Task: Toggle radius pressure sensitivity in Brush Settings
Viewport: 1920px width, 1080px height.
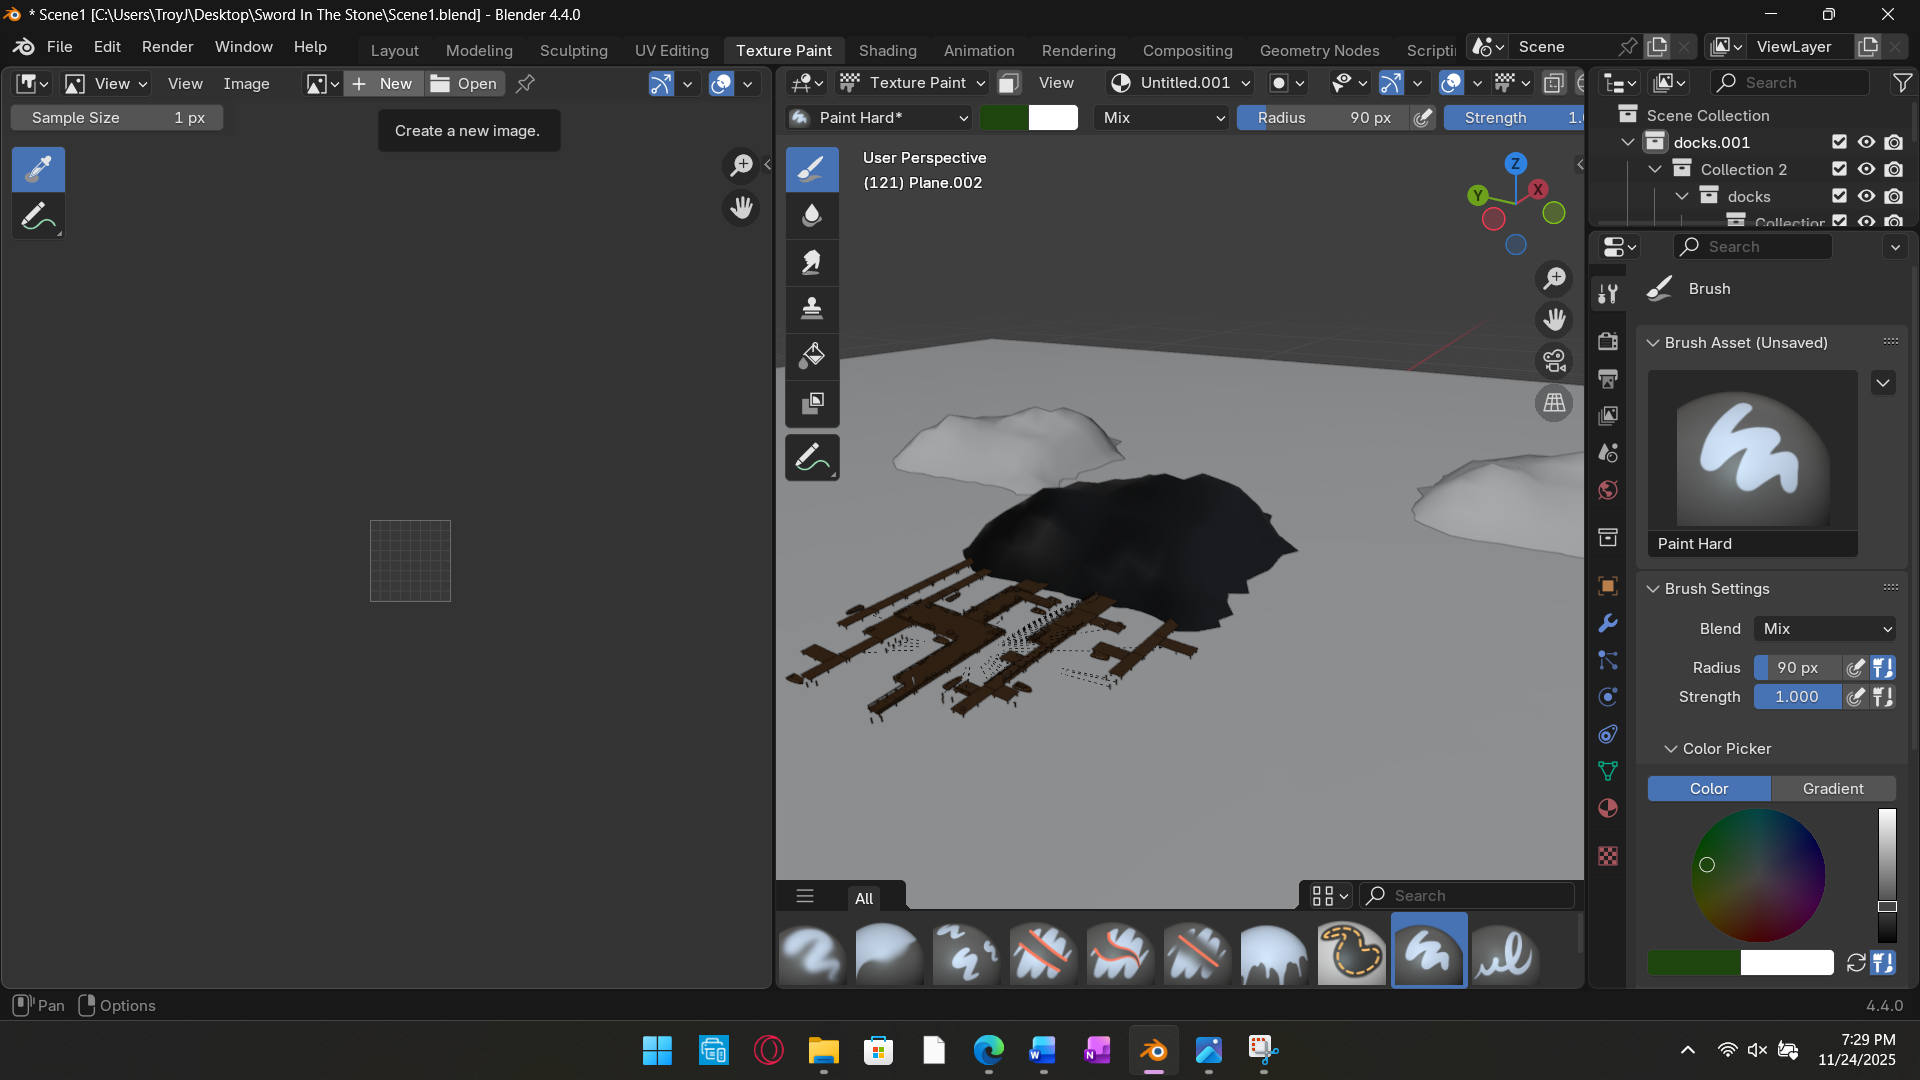Action: tap(1856, 667)
